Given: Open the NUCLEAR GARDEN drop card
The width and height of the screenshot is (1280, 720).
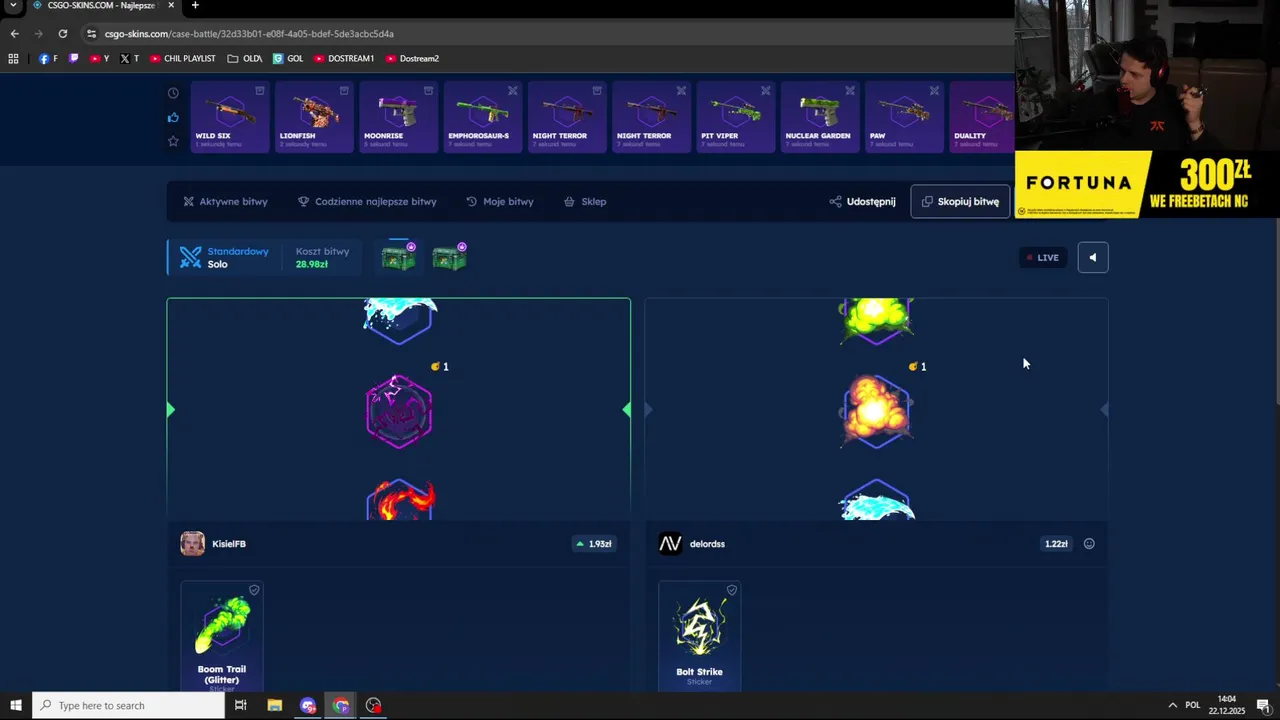Looking at the screenshot, I should click(819, 117).
